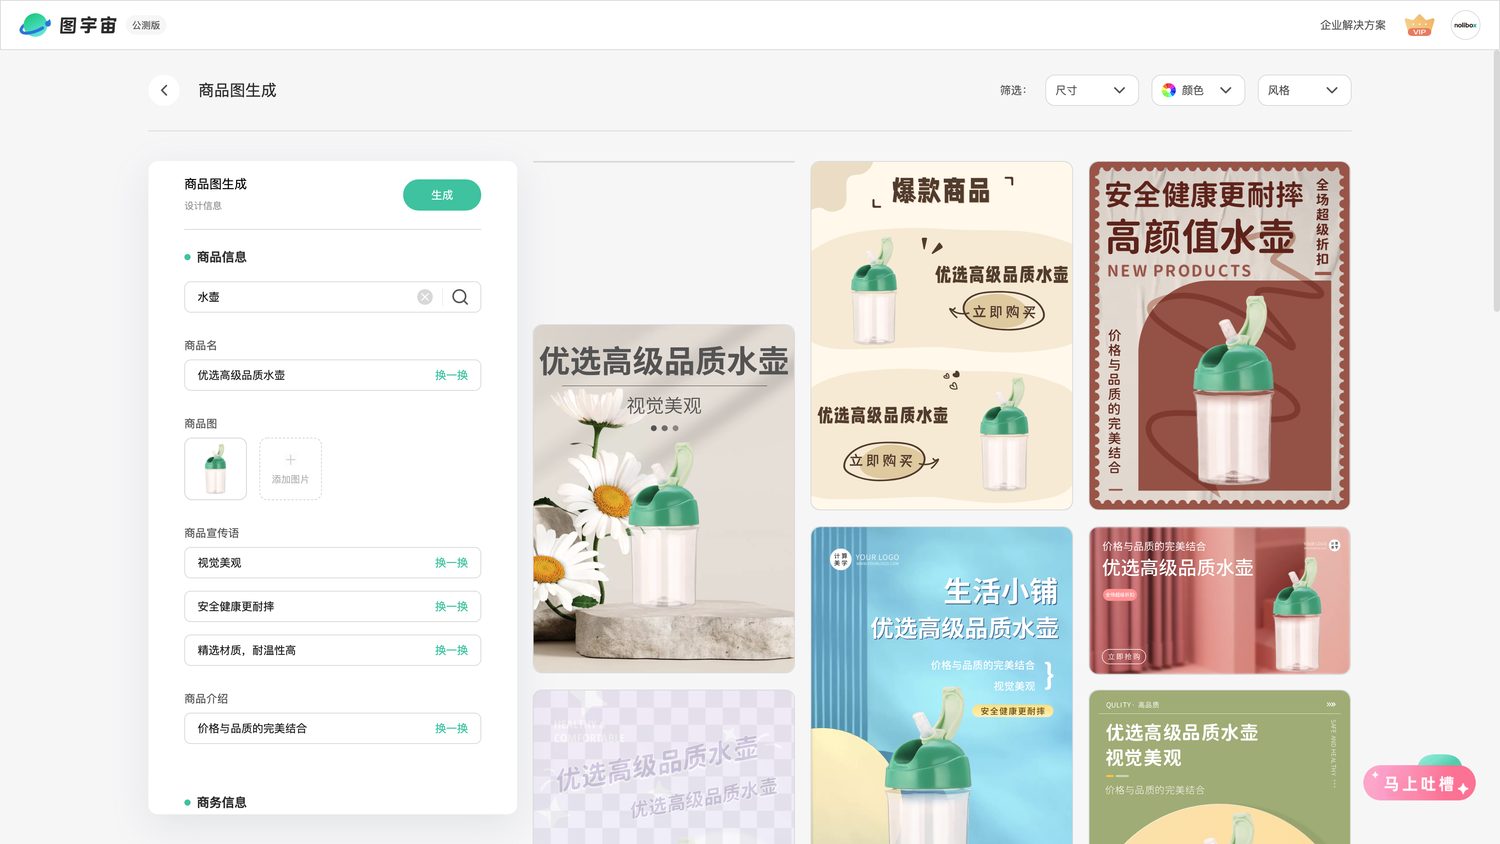This screenshot has width=1500, height=844.
Task: Click 换一换 beside 视觉美观
Action: [451, 563]
